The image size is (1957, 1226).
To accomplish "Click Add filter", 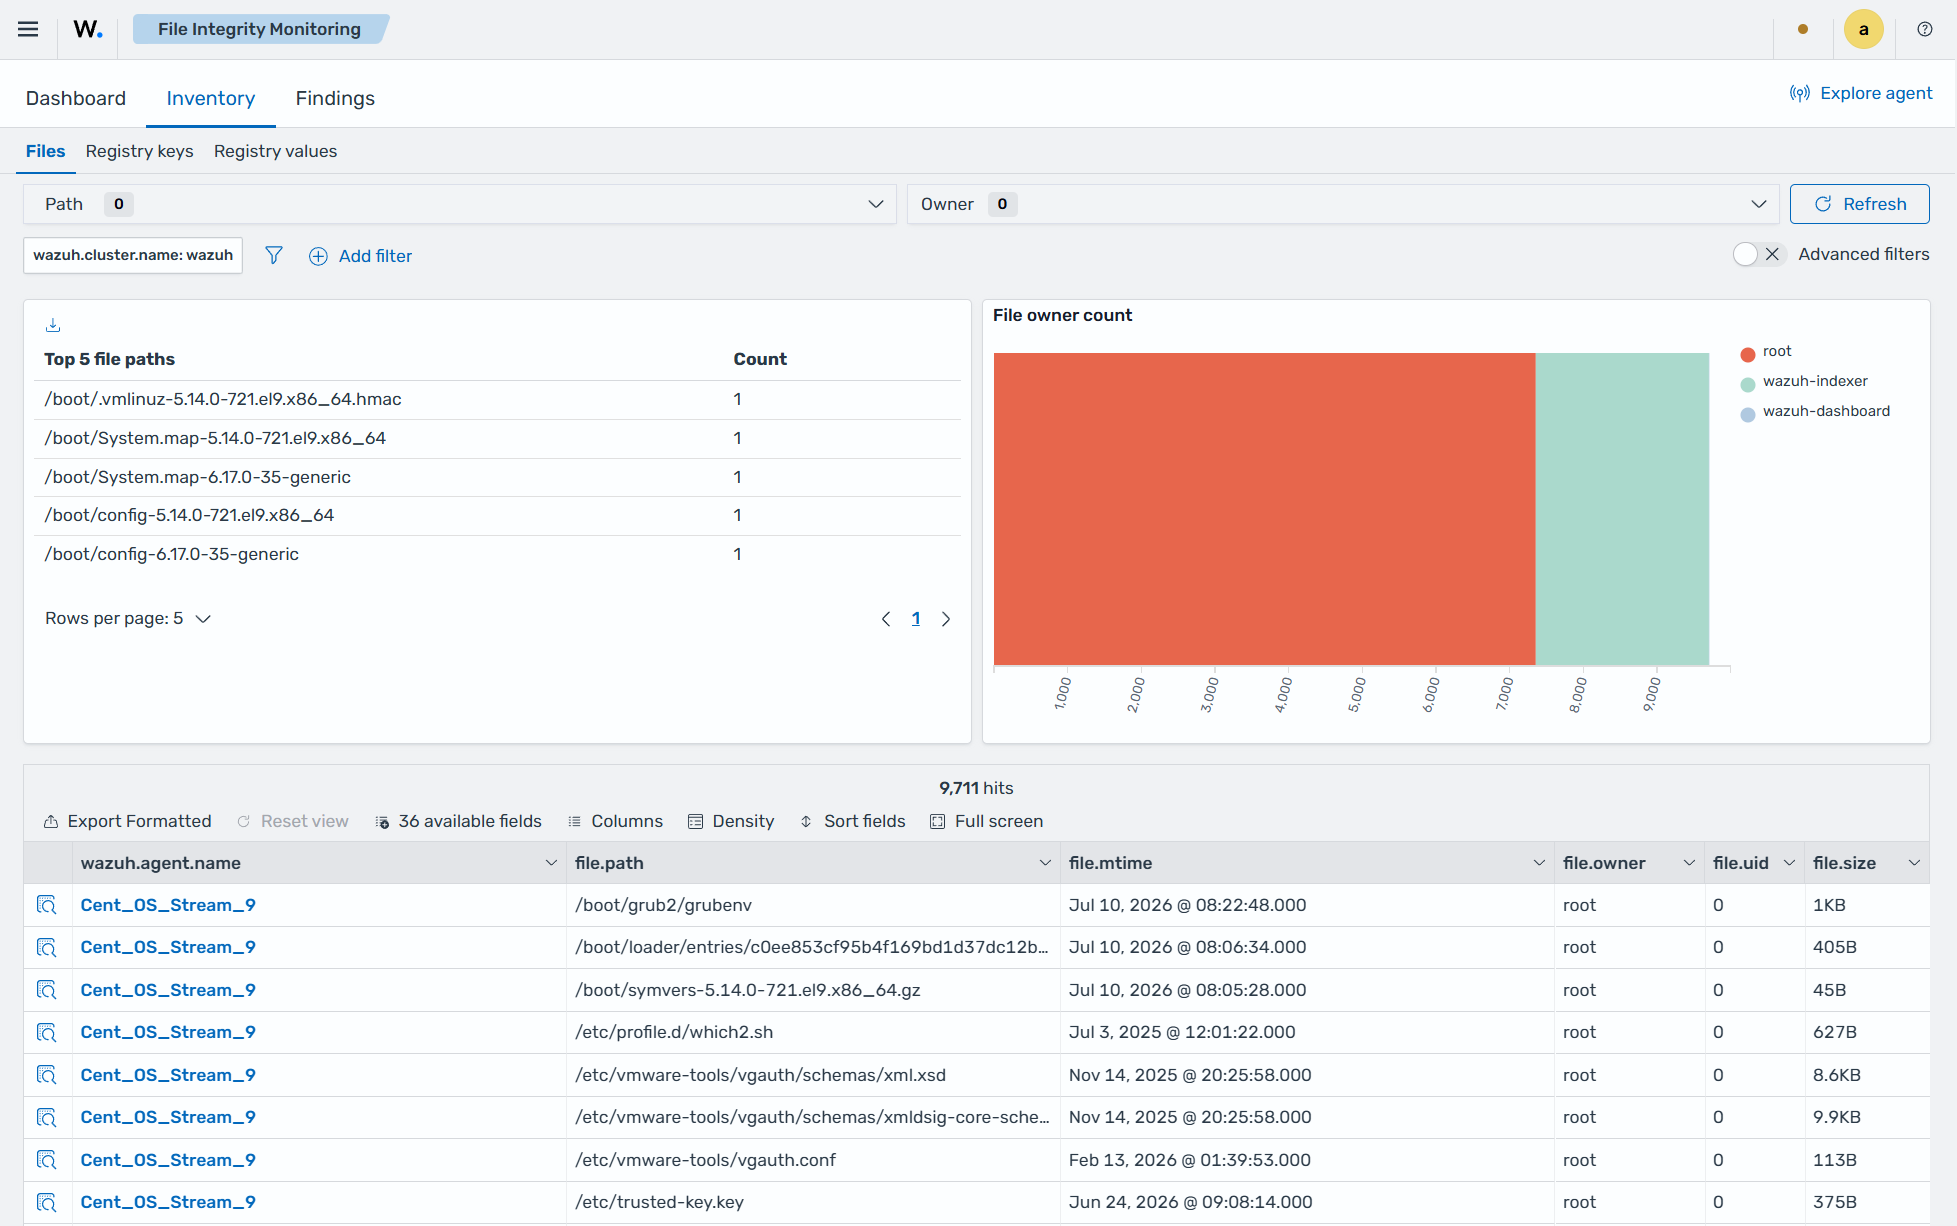I will click(361, 256).
